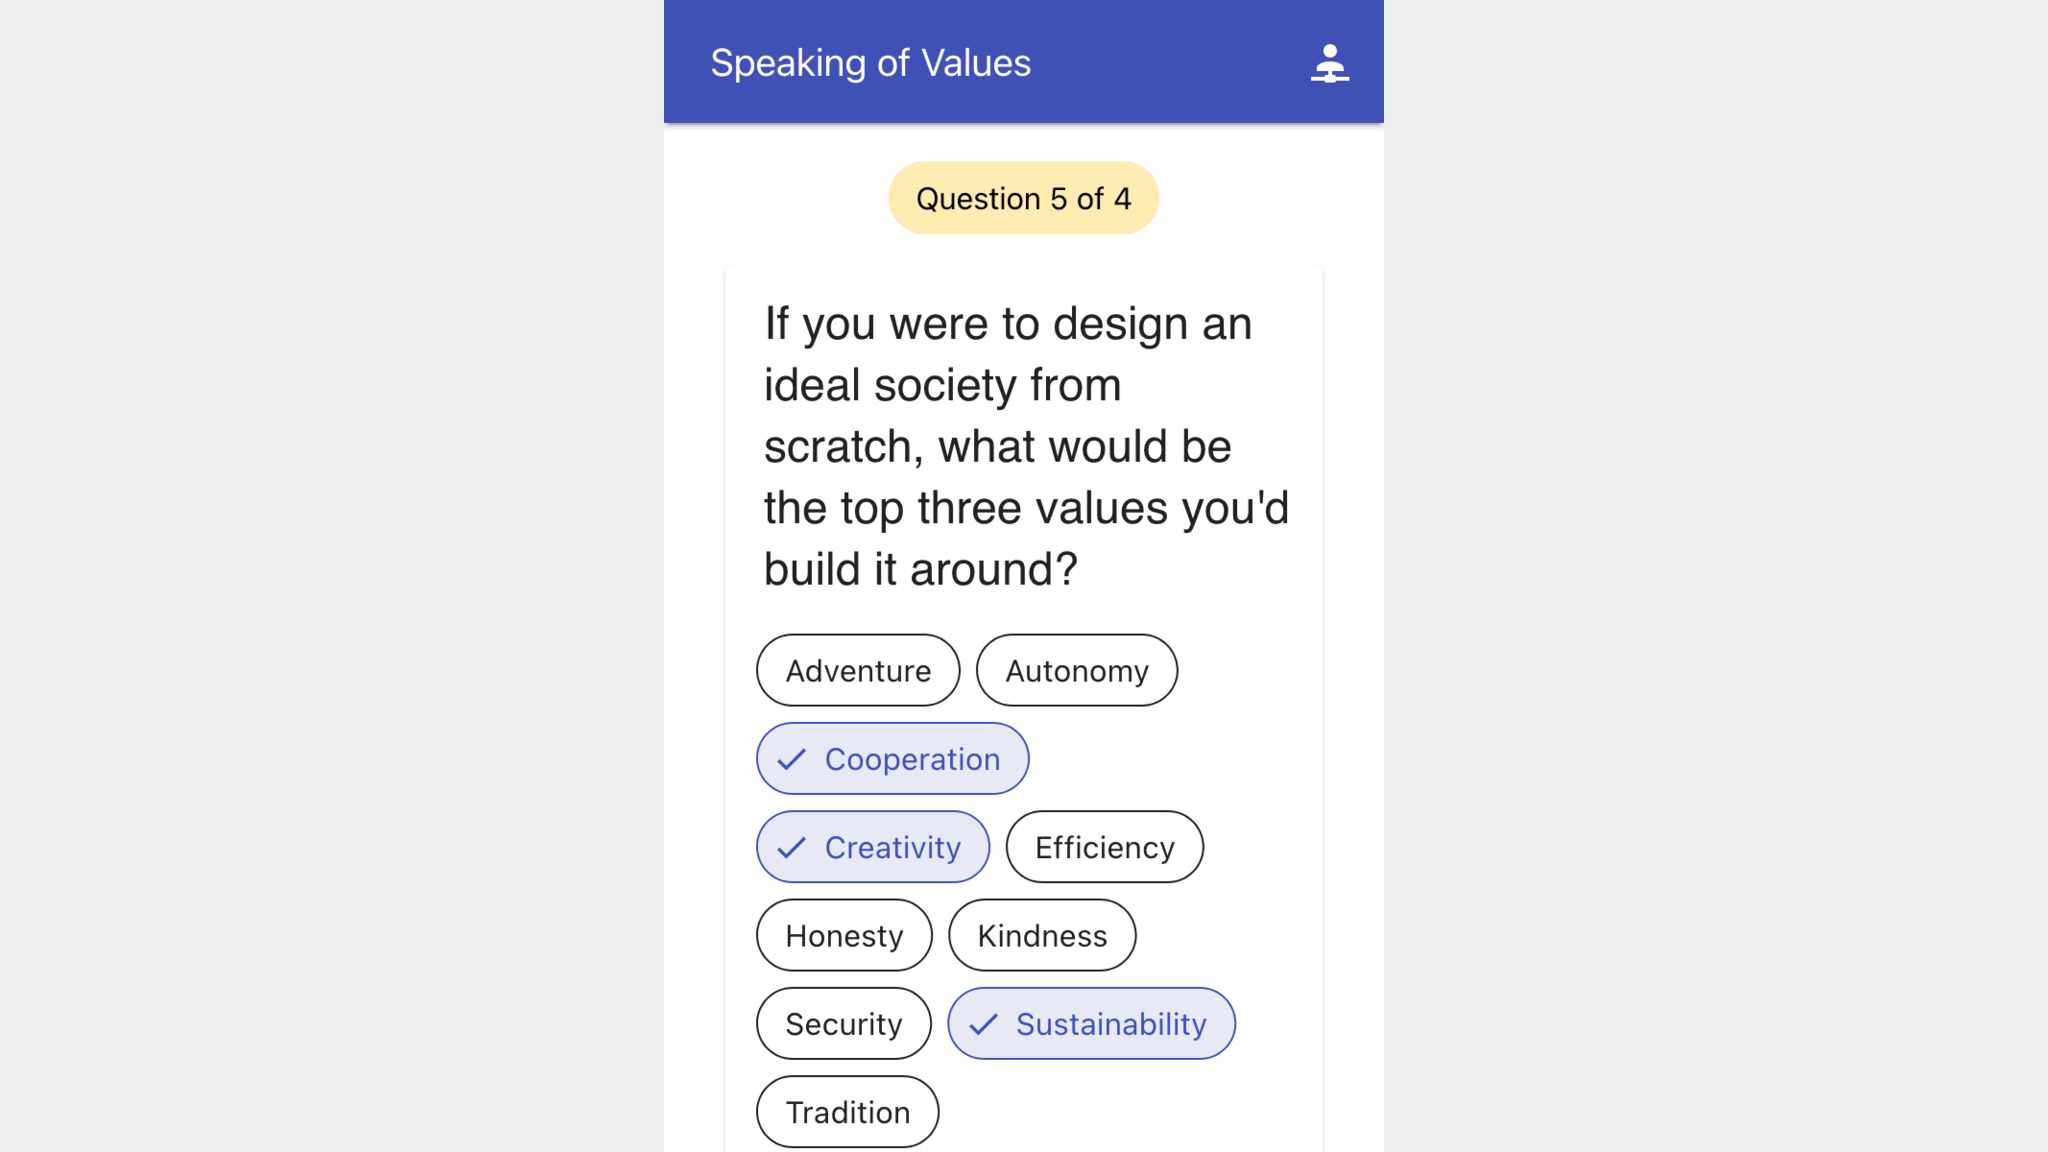Select the Adventure value chip
Image resolution: width=2048 pixels, height=1152 pixels.
[857, 671]
